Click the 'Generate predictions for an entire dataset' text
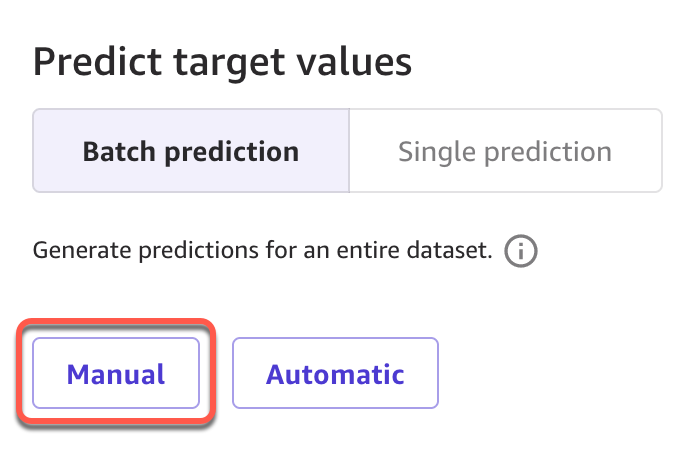This screenshot has height=456, width=688. 263,250
